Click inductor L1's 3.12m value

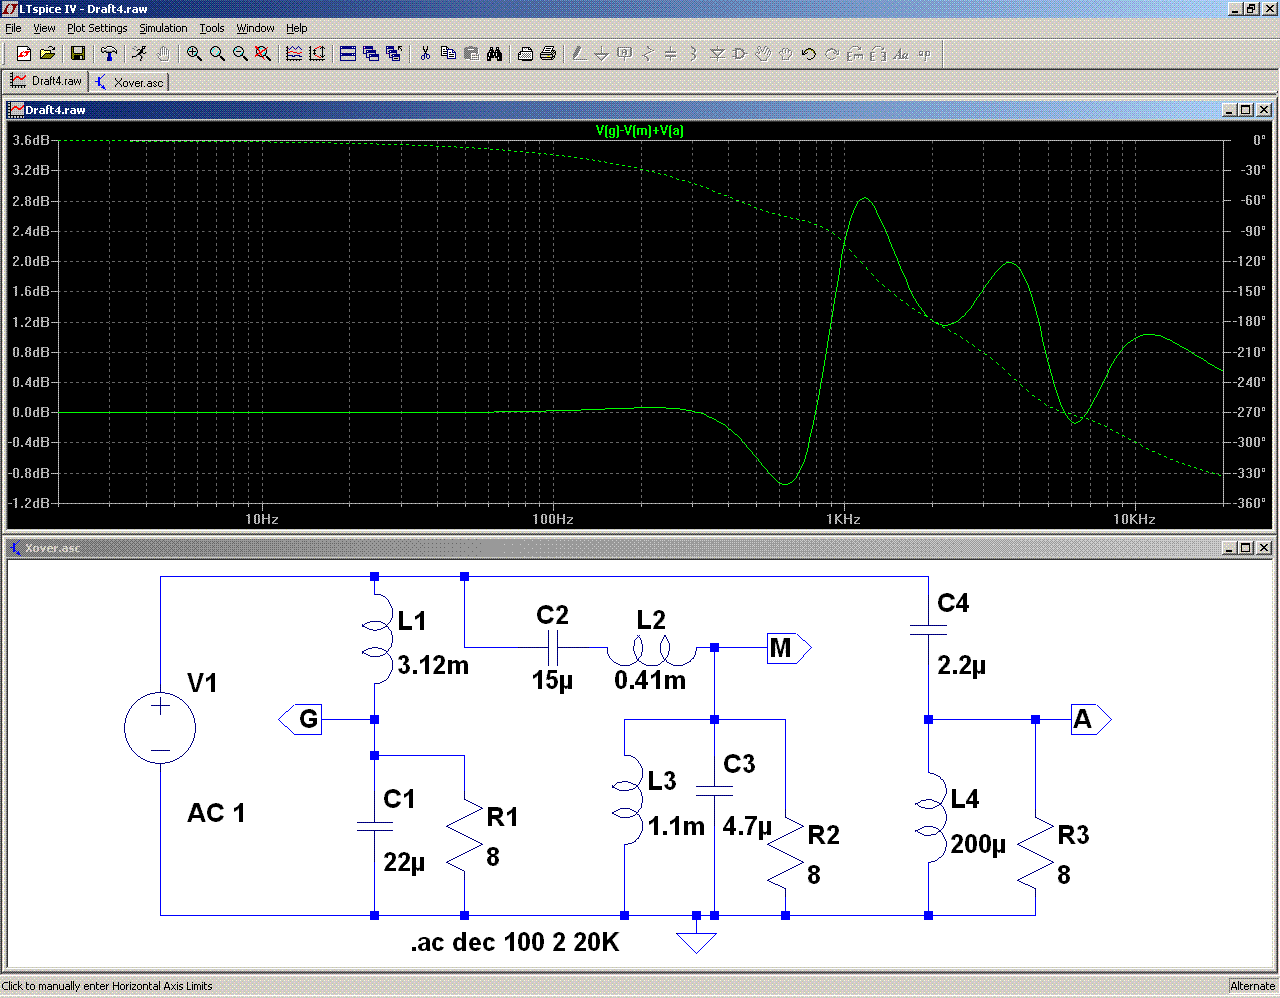[x=433, y=665]
